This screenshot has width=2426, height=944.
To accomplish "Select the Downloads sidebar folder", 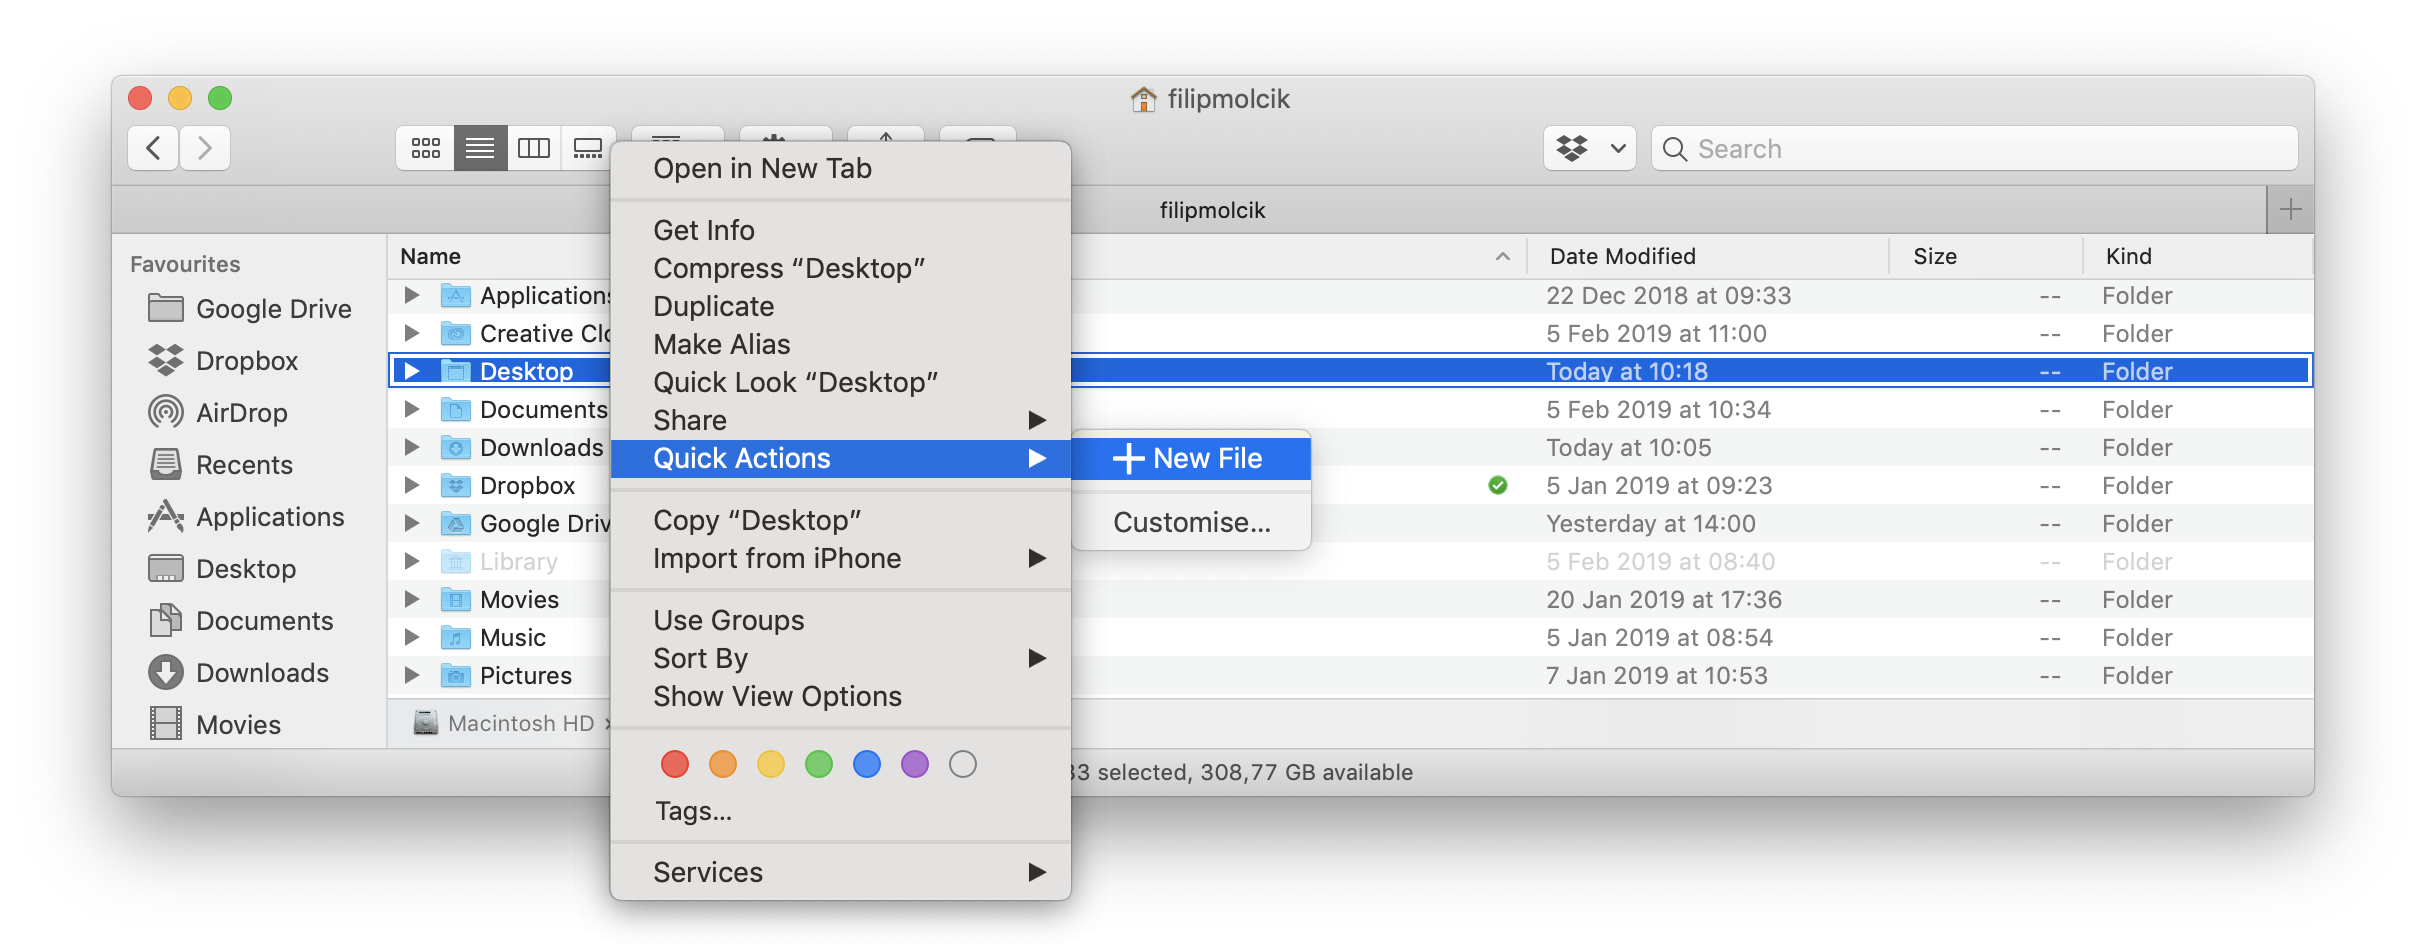I will (262, 672).
